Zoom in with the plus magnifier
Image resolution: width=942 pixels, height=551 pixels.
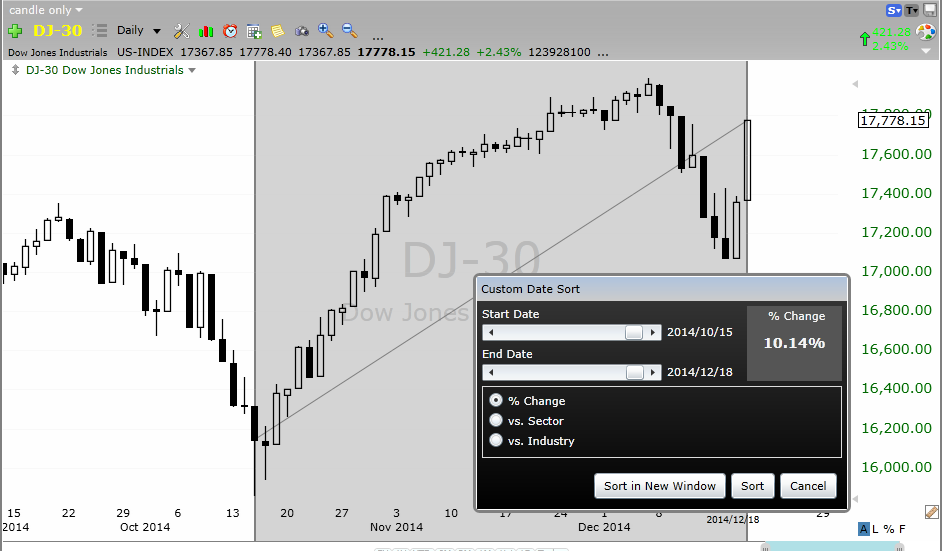click(x=326, y=31)
